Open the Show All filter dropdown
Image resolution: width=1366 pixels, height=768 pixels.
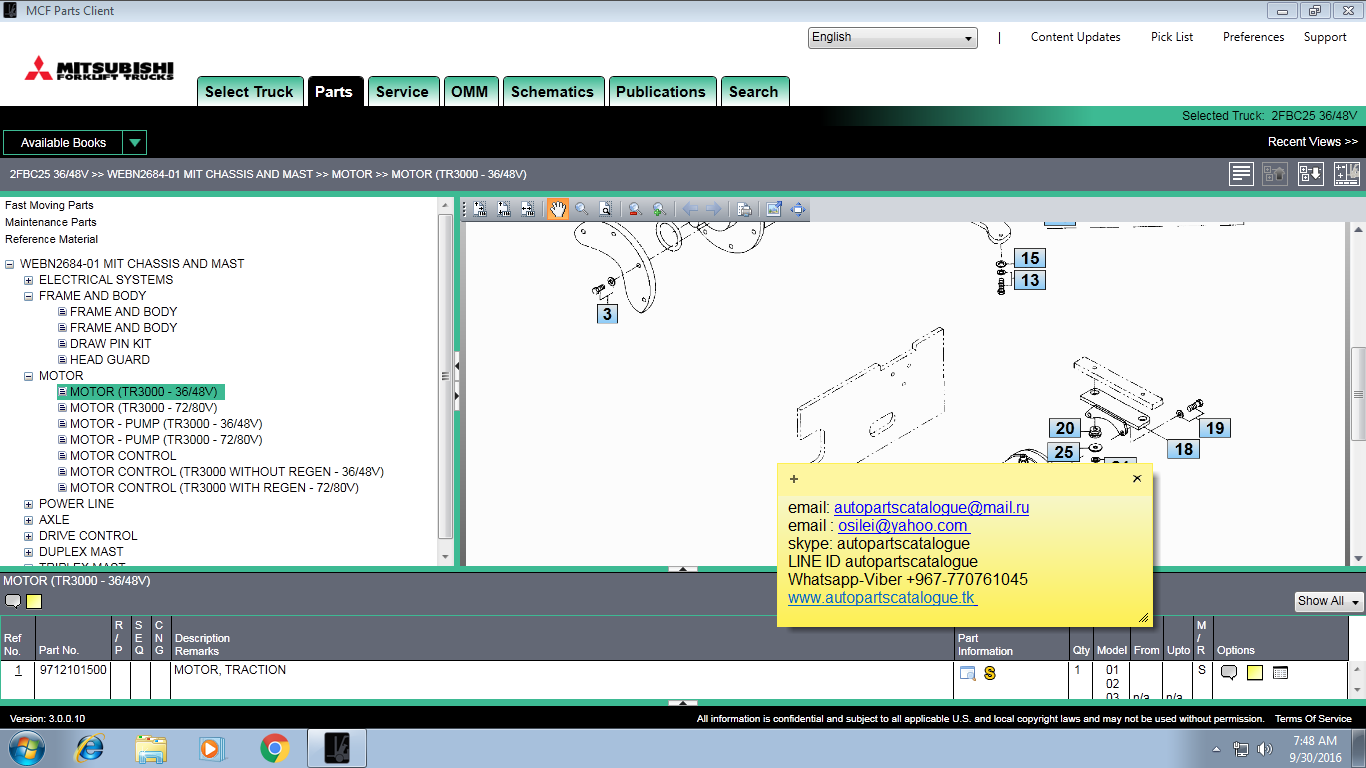coord(1329,601)
